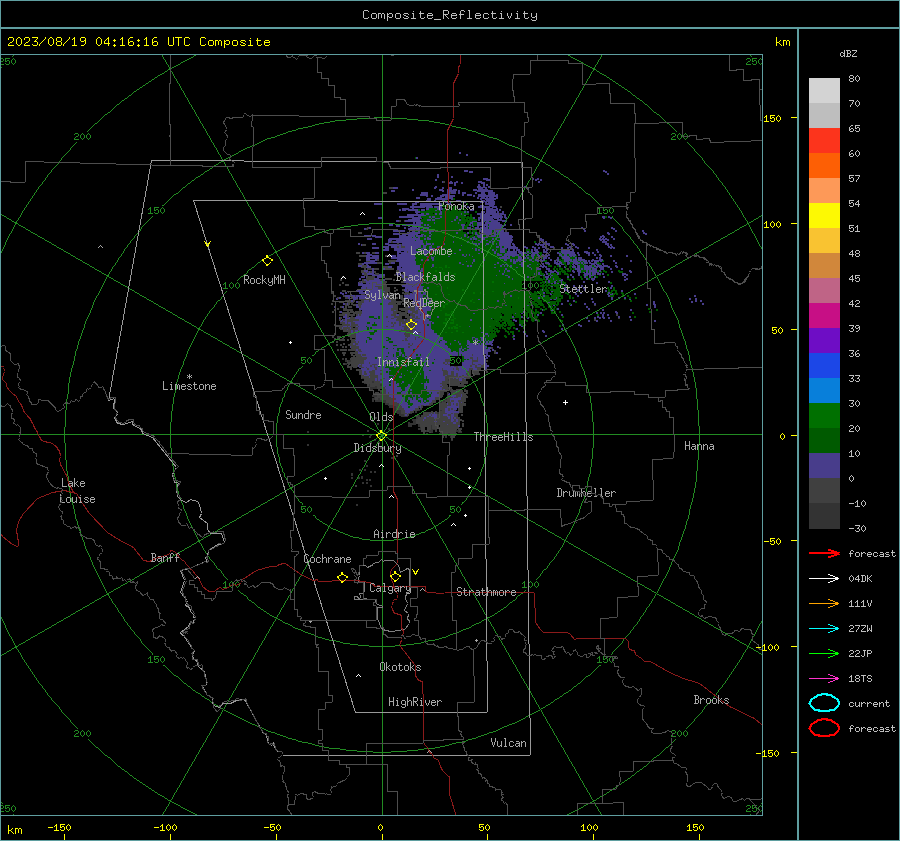
Task: Click the magenta 18TS arrow icon
Action: pyautogui.click(x=824, y=679)
